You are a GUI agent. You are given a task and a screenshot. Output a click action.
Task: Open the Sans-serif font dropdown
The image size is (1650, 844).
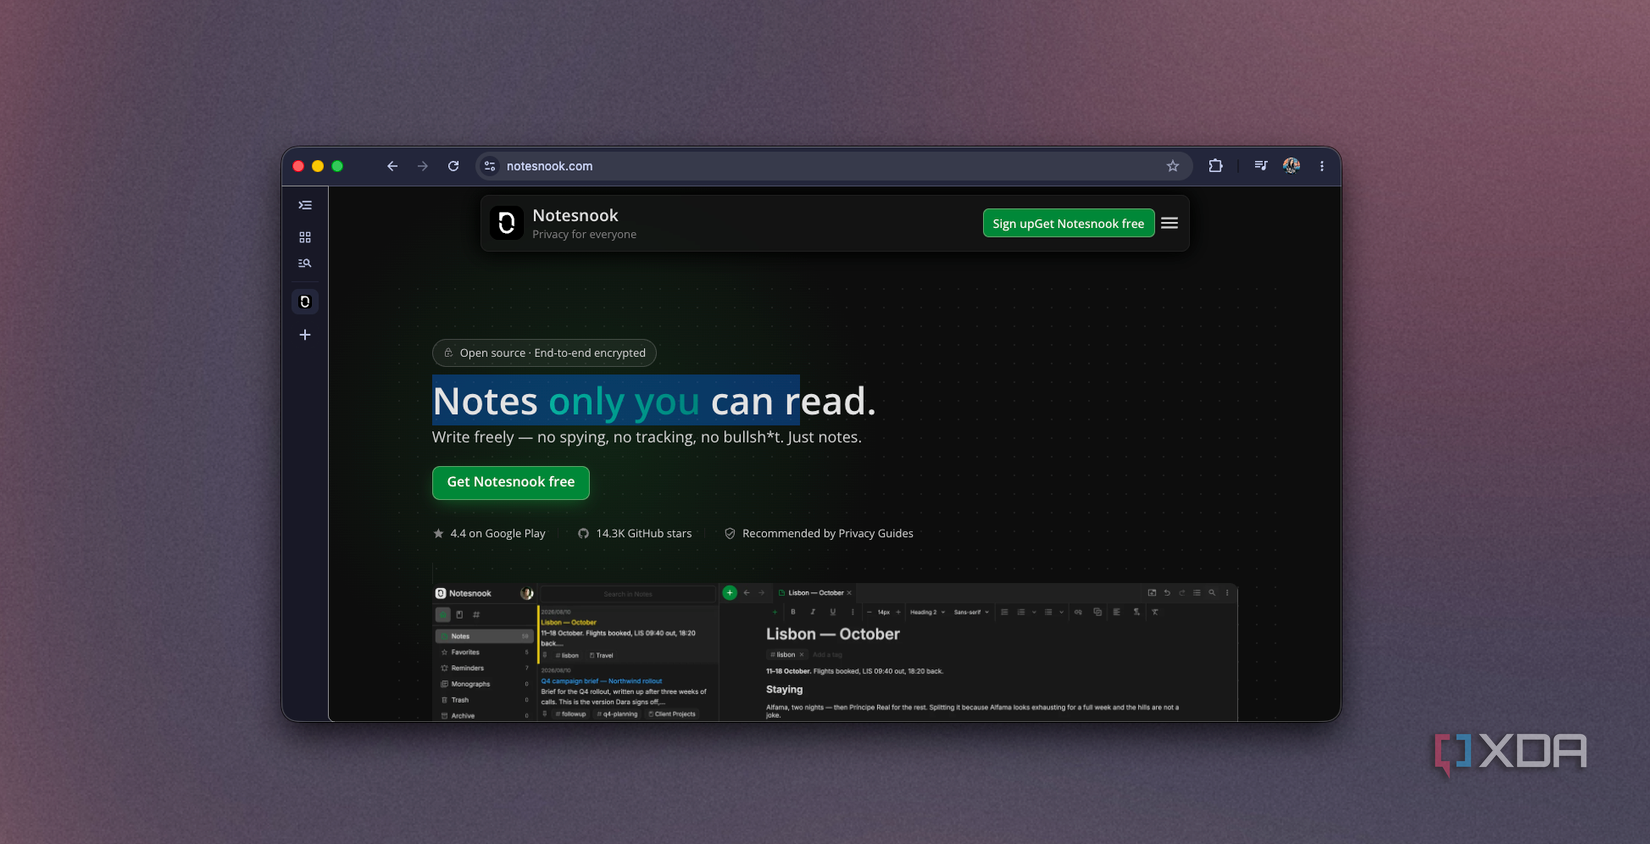point(971,612)
